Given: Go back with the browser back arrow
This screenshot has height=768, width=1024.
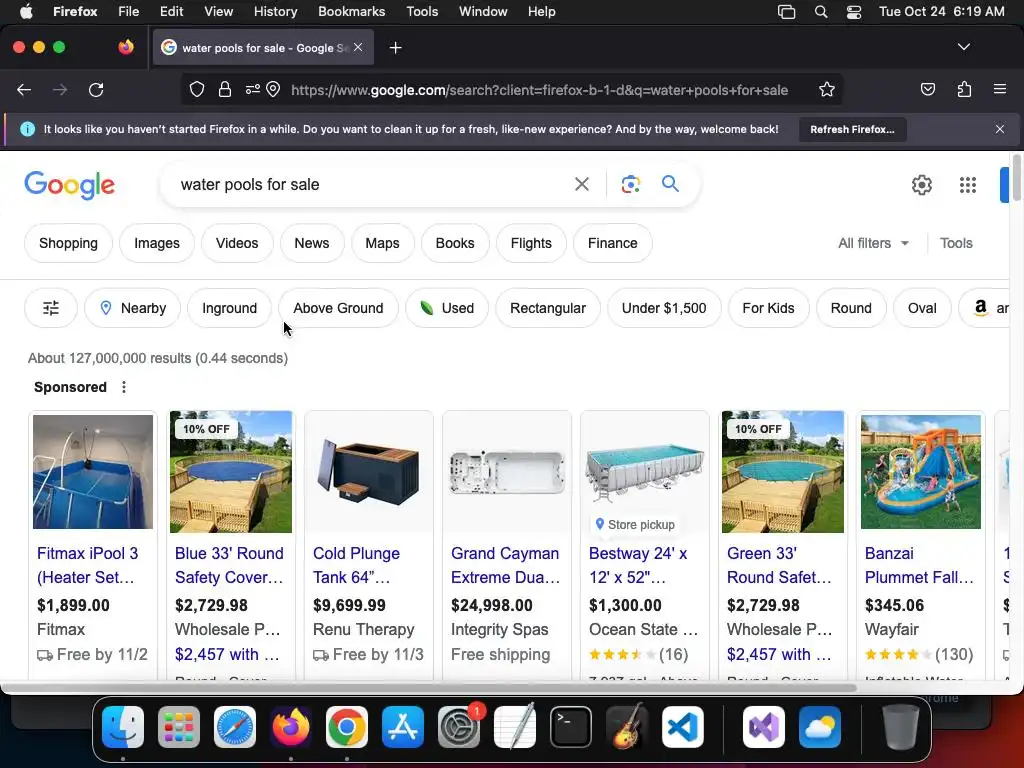Looking at the screenshot, I should click(x=24, y=89).
